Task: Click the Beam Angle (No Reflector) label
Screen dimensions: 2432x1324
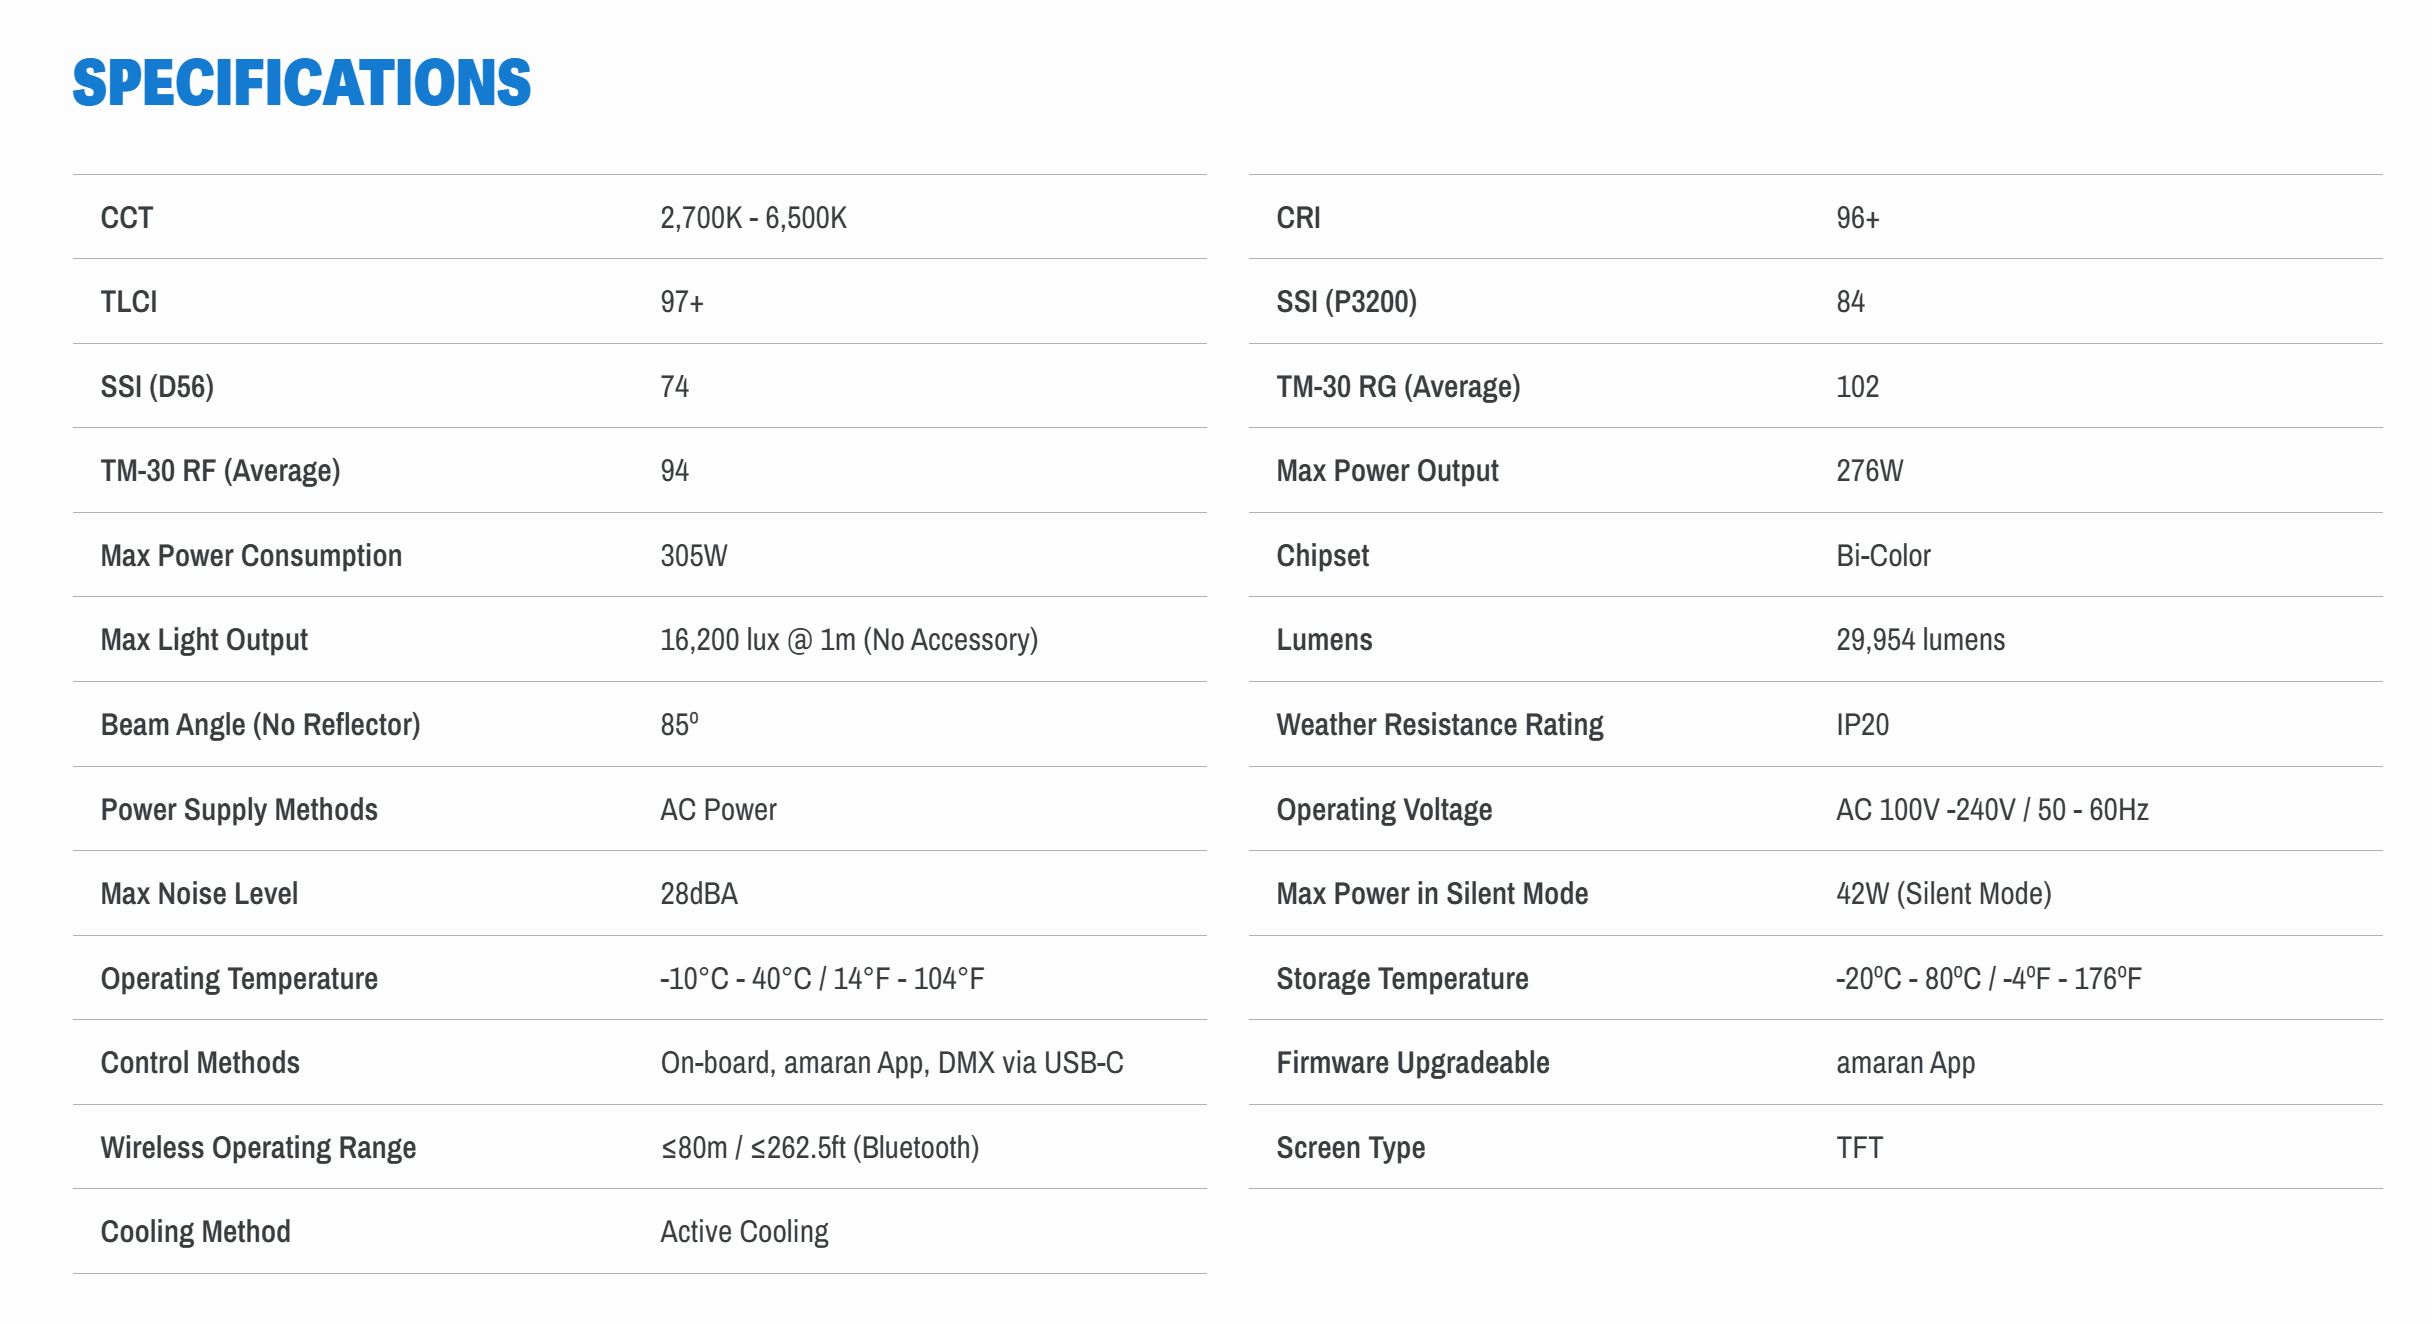Action: pyautogui.click(x=260, y=725)
